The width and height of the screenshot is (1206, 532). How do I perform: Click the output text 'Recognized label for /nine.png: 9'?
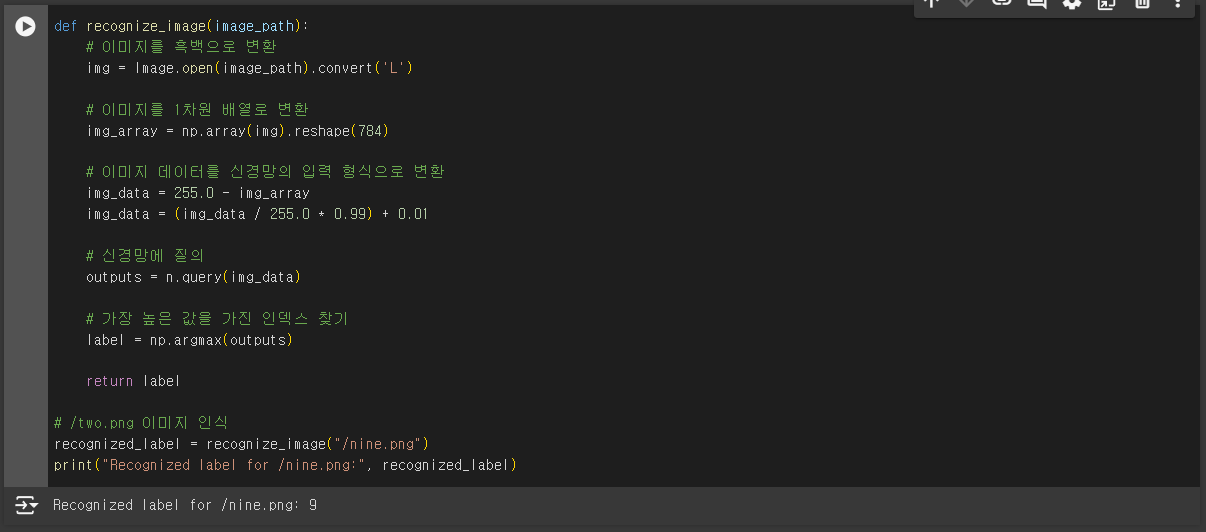pos(185,505)
